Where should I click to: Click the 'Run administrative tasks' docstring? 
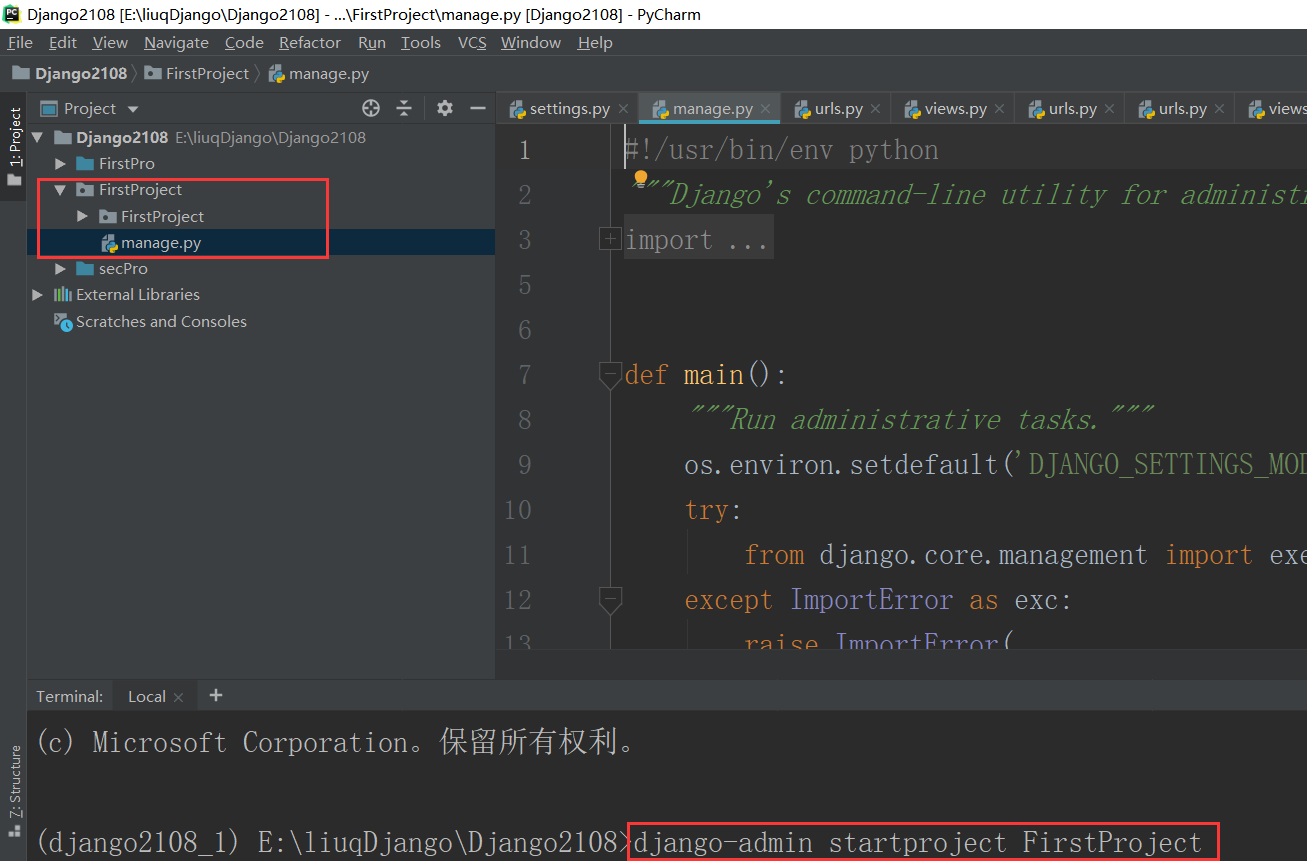pos(922,420)
